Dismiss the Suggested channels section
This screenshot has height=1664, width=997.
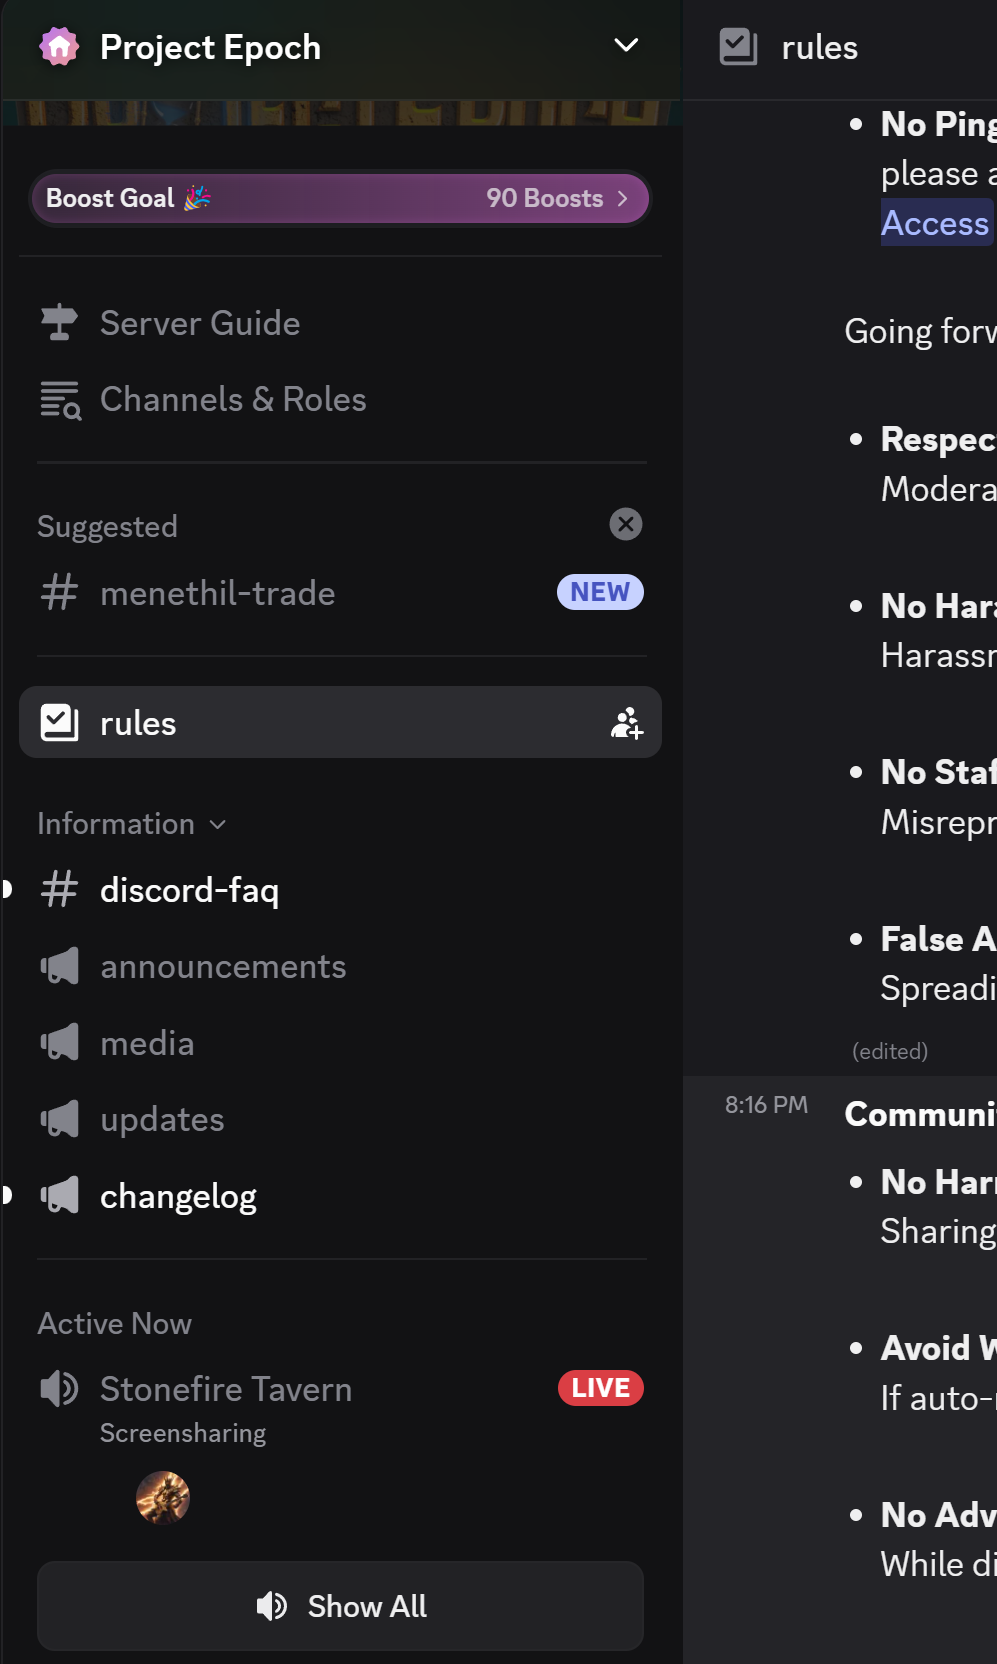click(x=626, y=524)
